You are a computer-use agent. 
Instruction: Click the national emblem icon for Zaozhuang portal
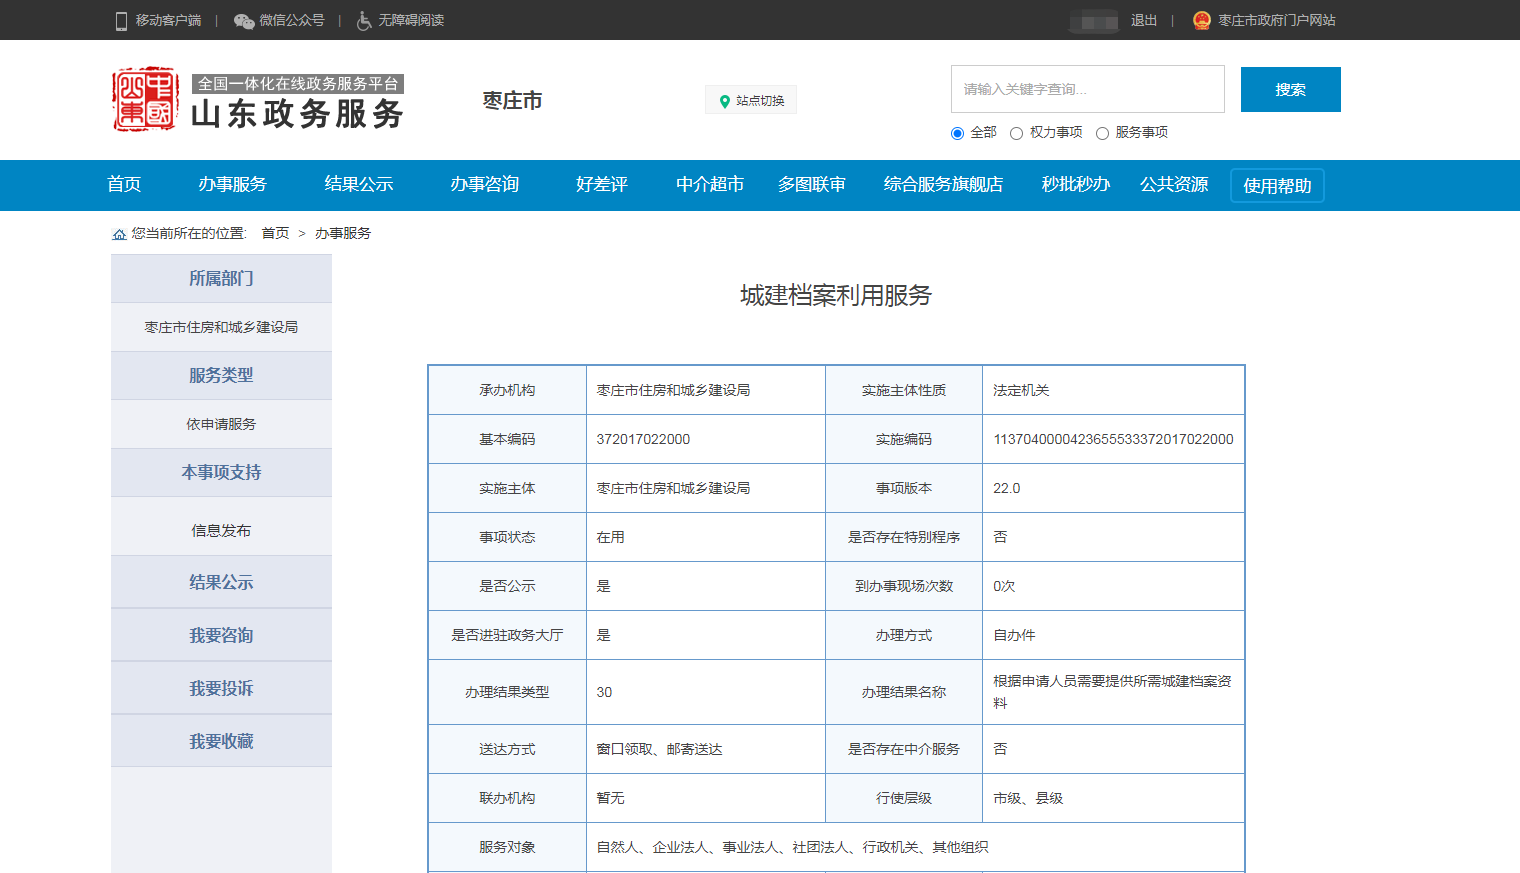tap(1202, 20)
